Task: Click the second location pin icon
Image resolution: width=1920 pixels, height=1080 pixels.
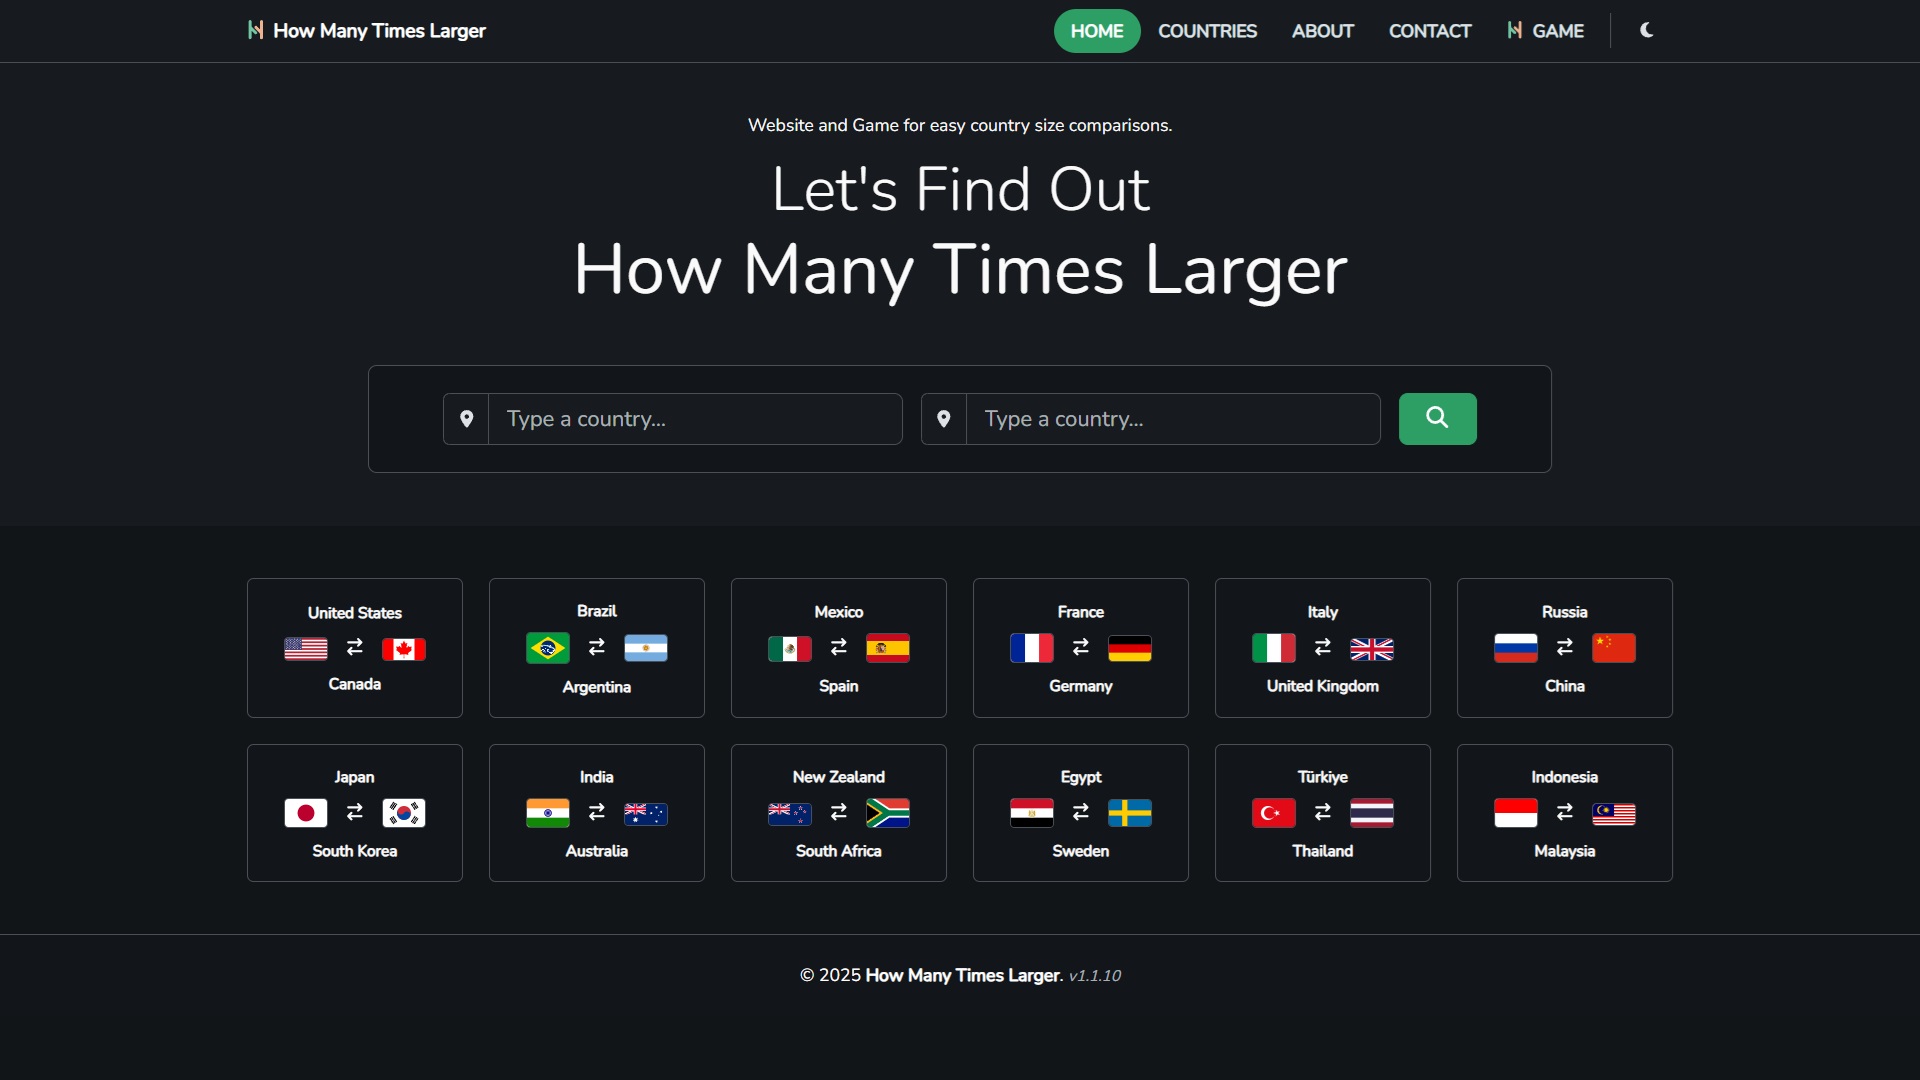Action: pyautogui.click(x=943, y=418)
